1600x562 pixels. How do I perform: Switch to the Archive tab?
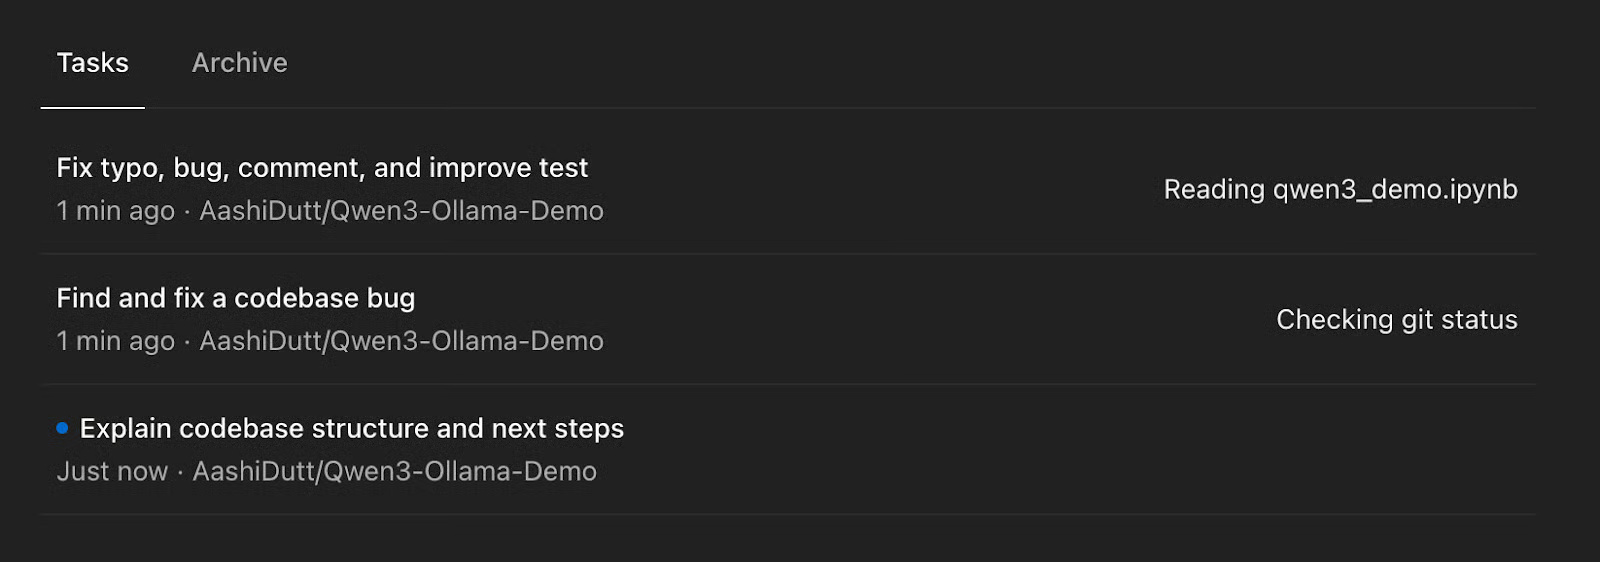coord(239,63)
